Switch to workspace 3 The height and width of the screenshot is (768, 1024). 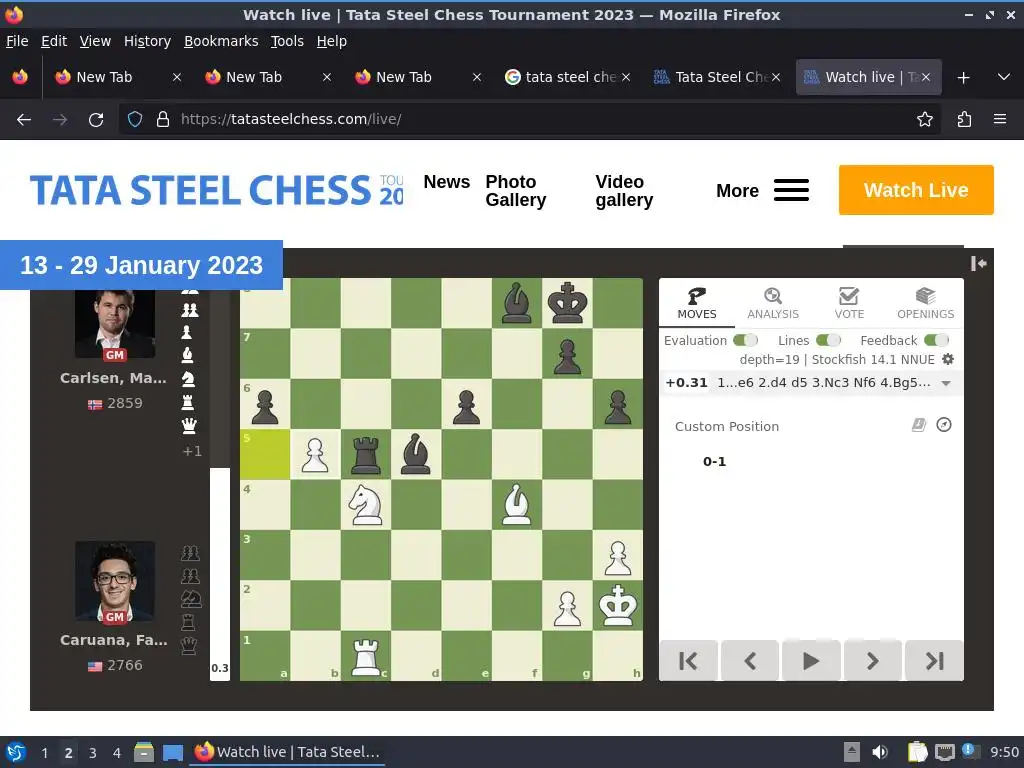(93, 753)
